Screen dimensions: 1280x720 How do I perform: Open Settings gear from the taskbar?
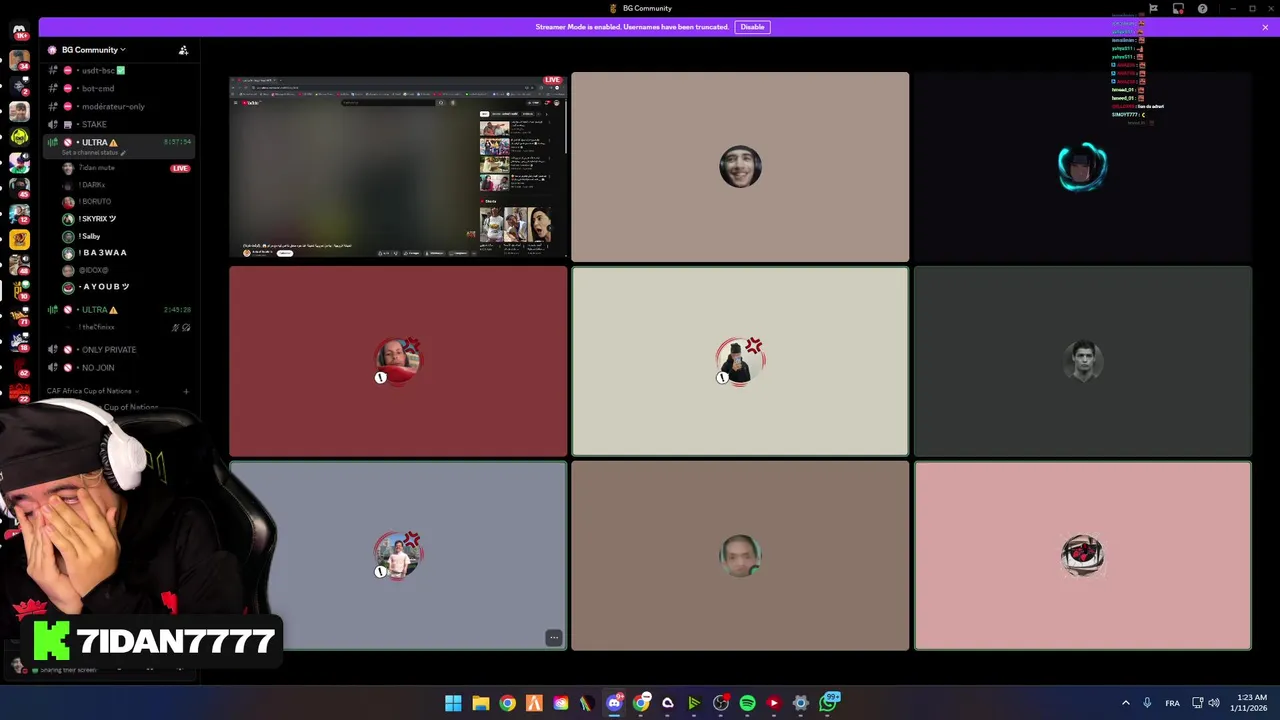point(800,703)
